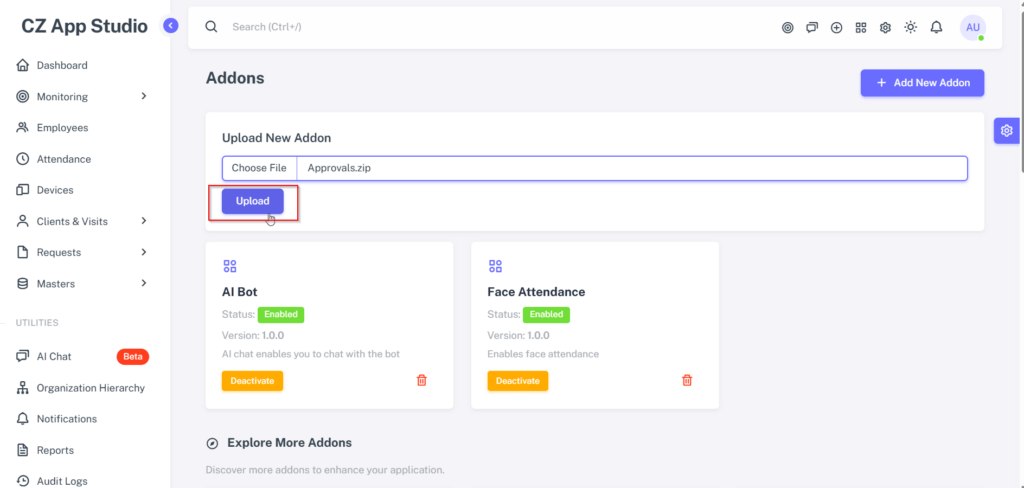Deactivate the Face Attendance addon

[x=518, y=381]
